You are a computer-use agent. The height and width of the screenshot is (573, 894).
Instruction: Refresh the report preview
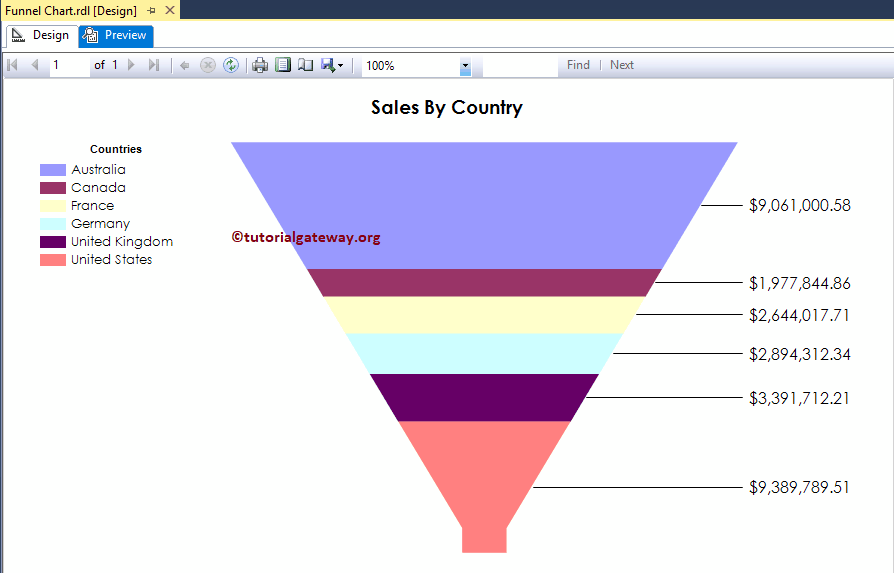231,66
